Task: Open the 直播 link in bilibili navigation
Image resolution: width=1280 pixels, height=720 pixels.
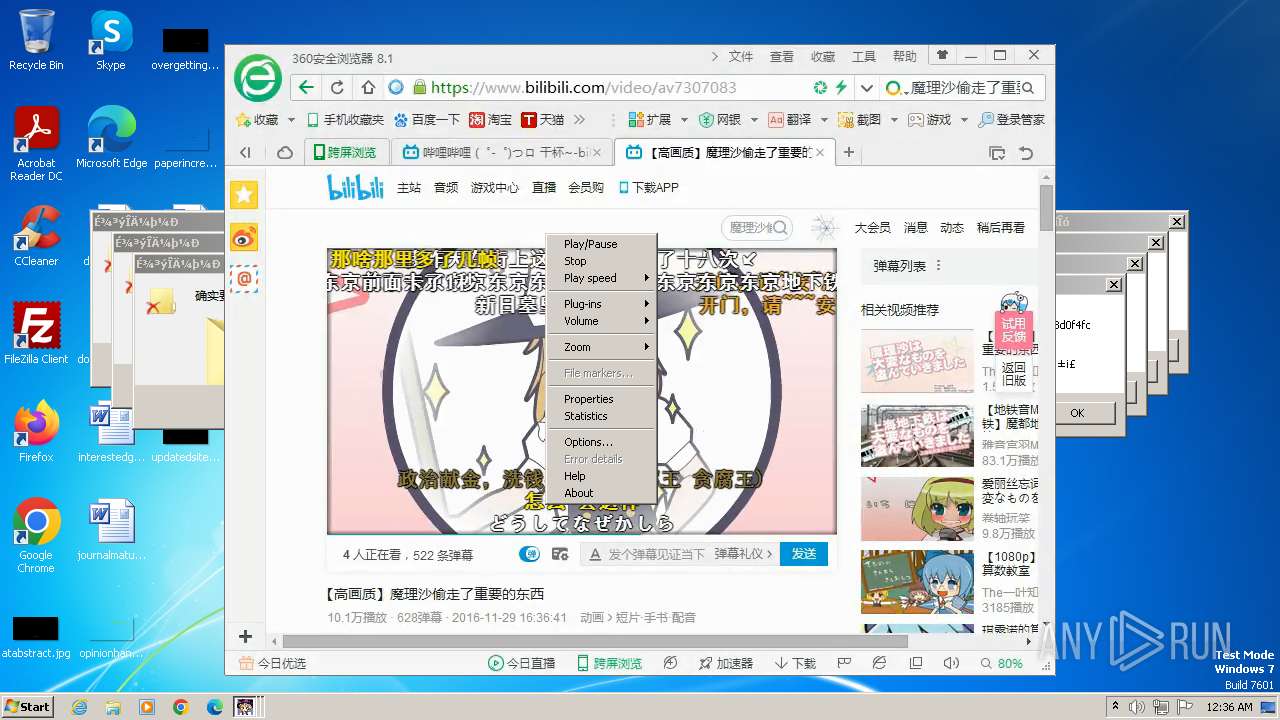Action: (544, 187)
